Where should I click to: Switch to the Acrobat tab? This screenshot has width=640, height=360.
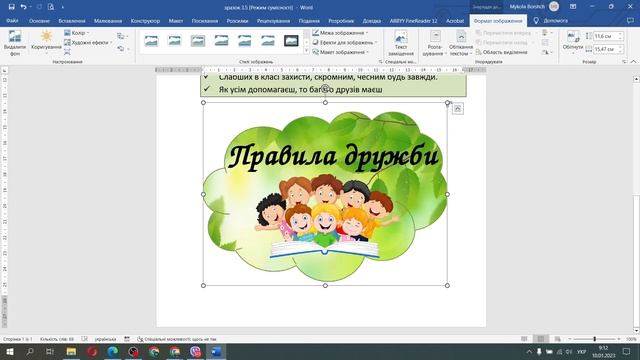click(x=455, y=20)
